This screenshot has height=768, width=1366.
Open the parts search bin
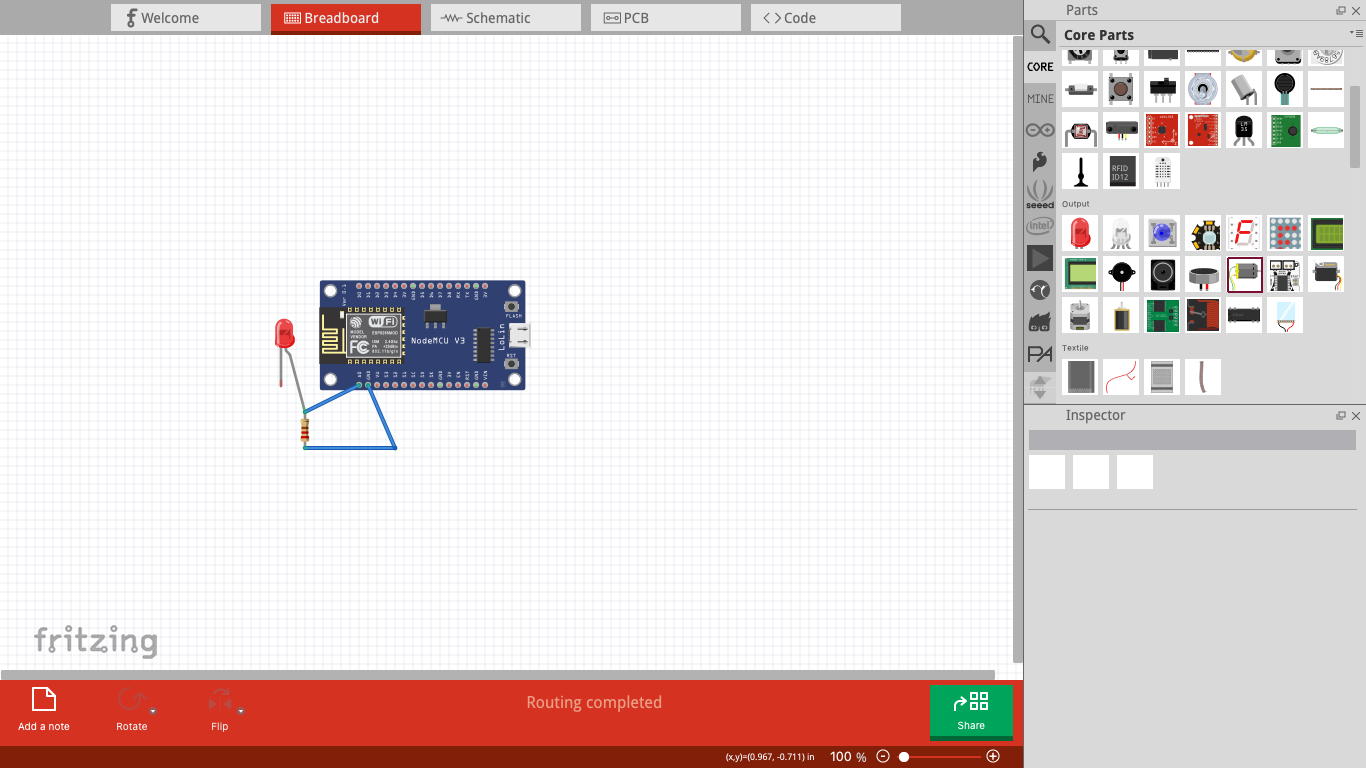coord(1040,35)
